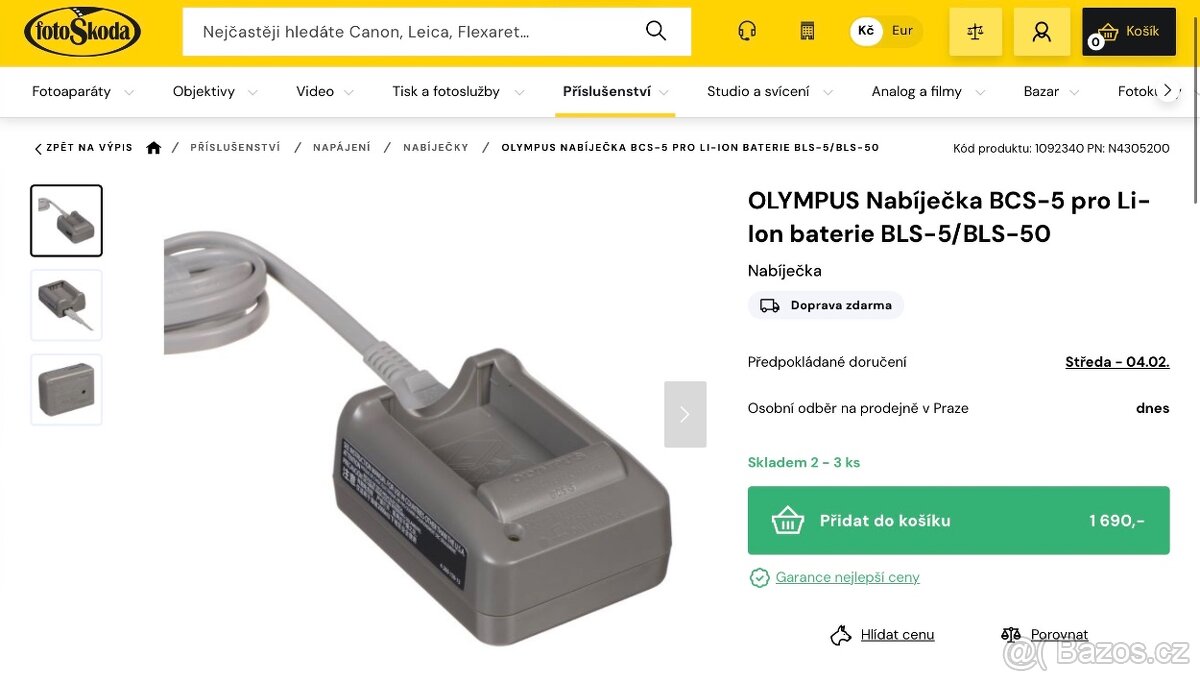This screenshot has height=681, width=1200.
Task: Select the third product thumbnail
Action: pos(66,389)
